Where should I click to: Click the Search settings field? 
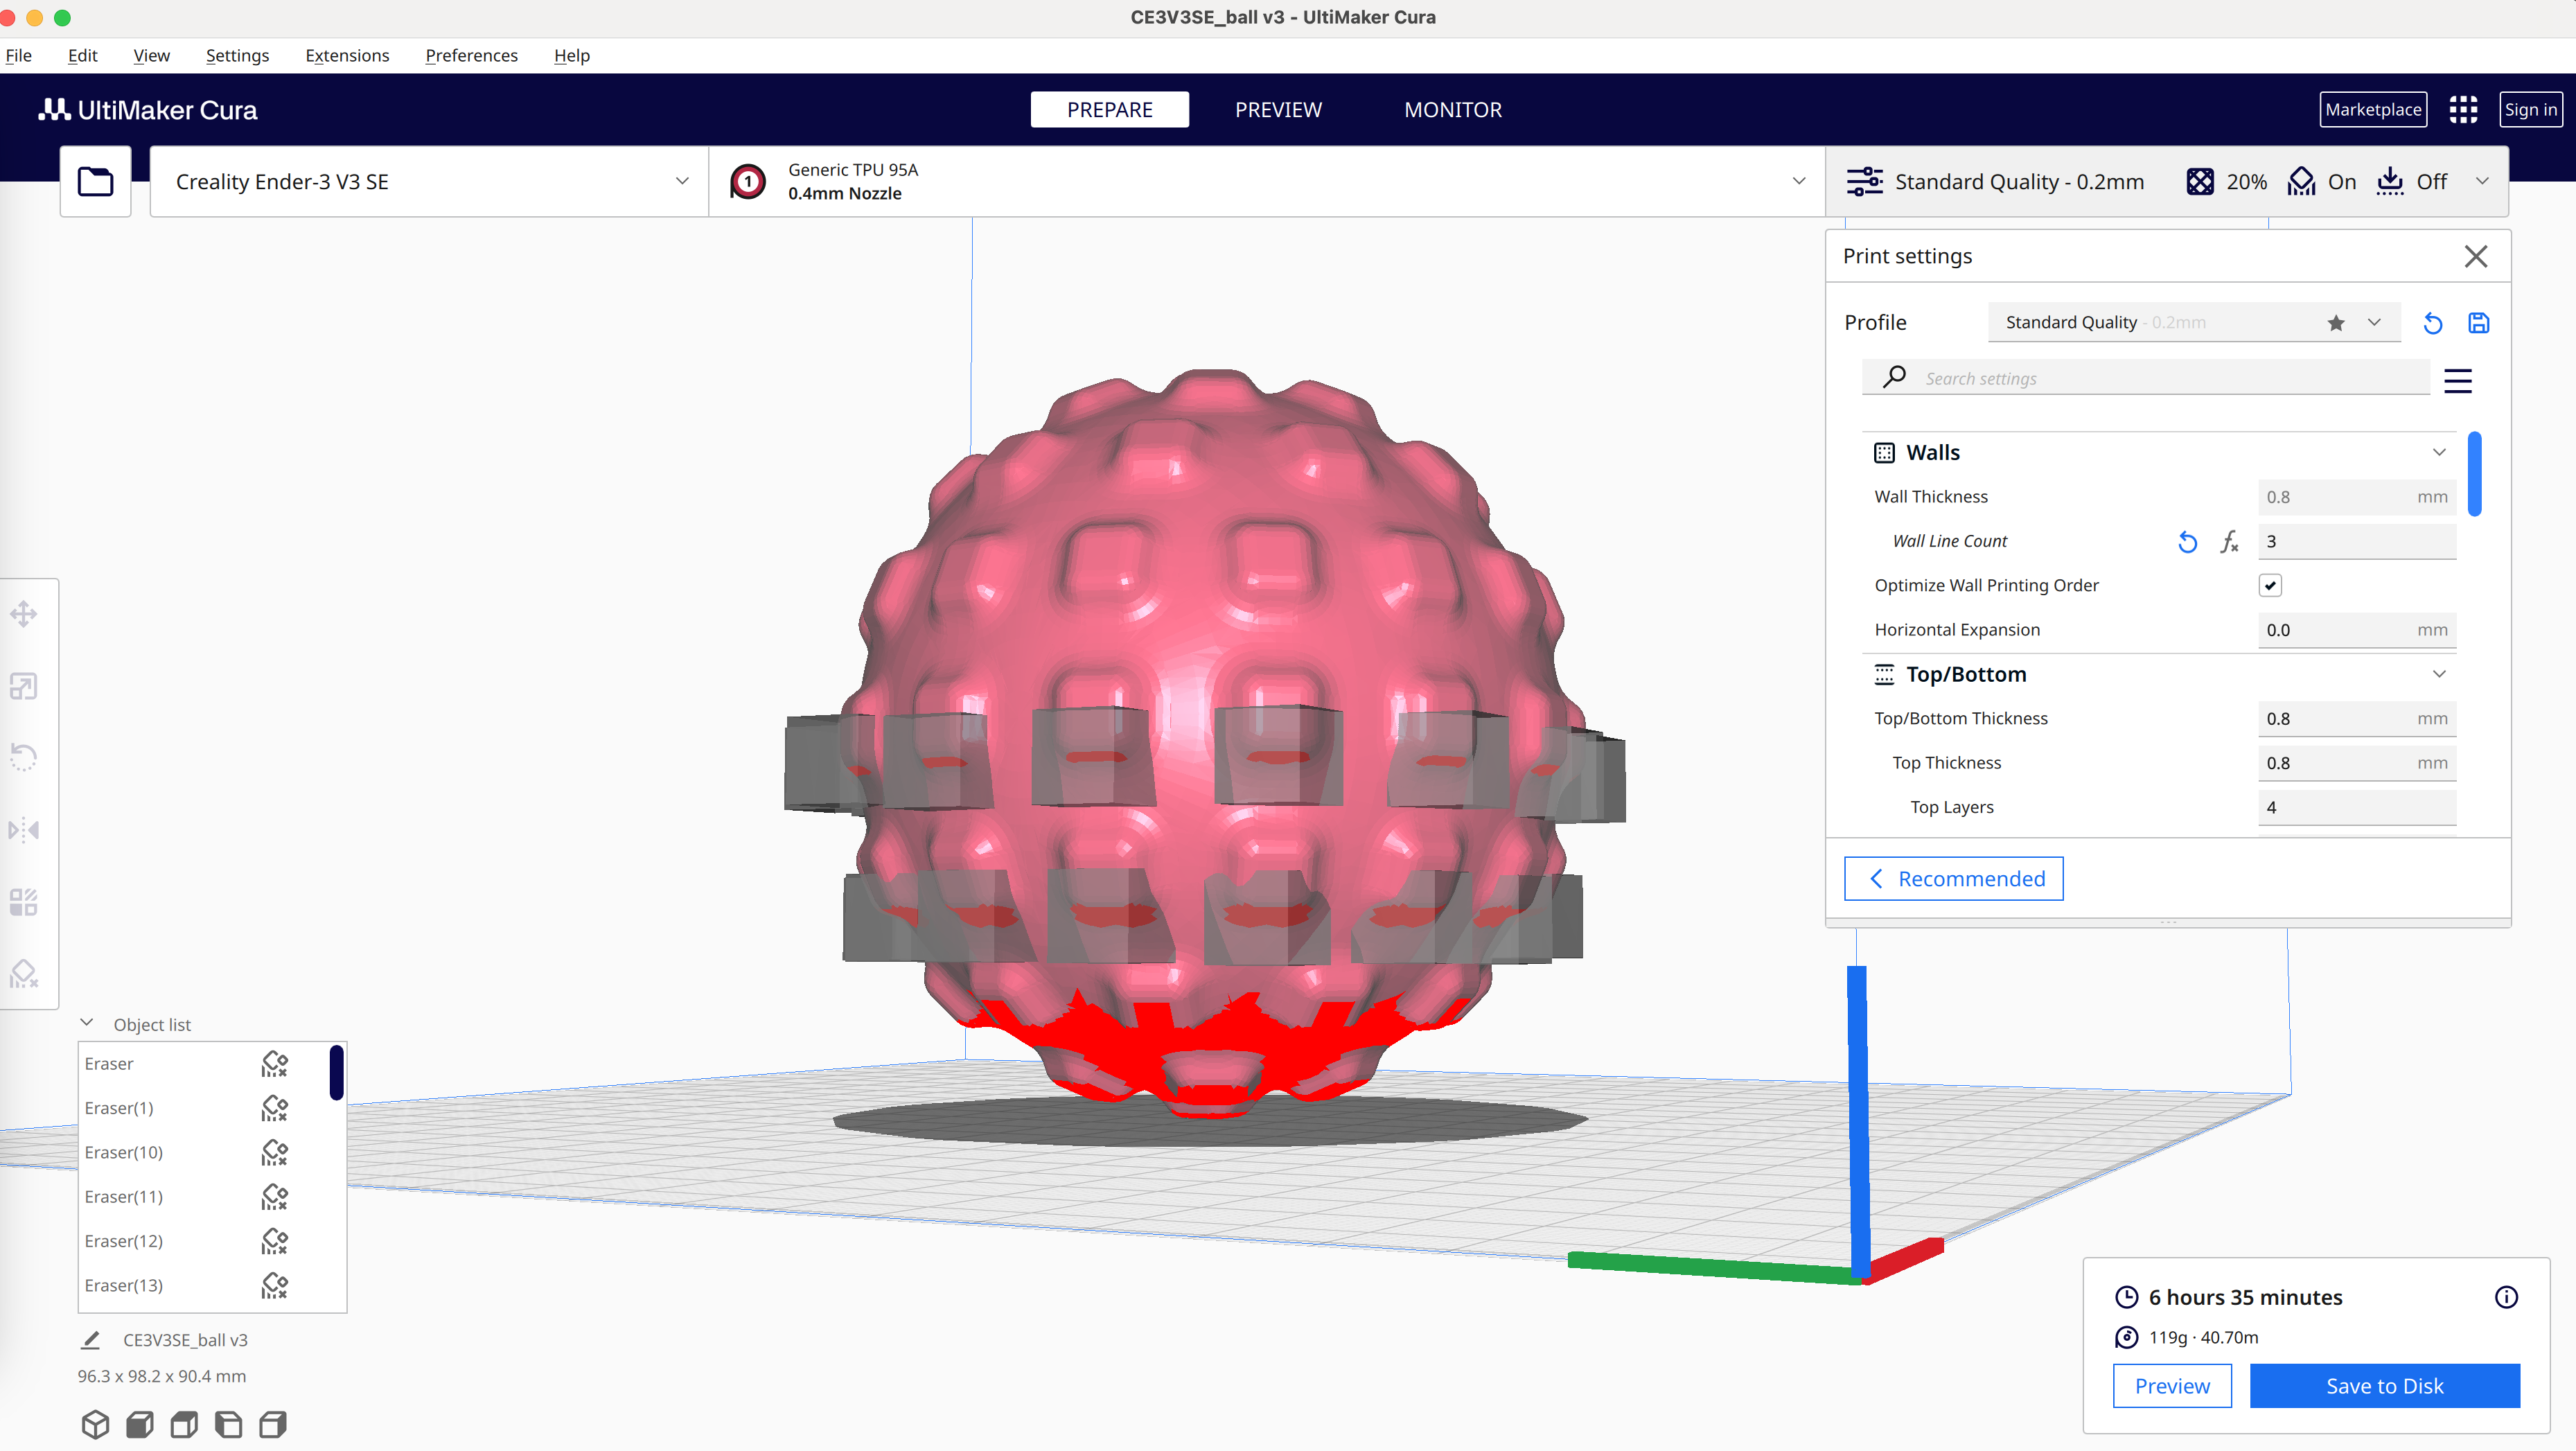coord(2145,378)
